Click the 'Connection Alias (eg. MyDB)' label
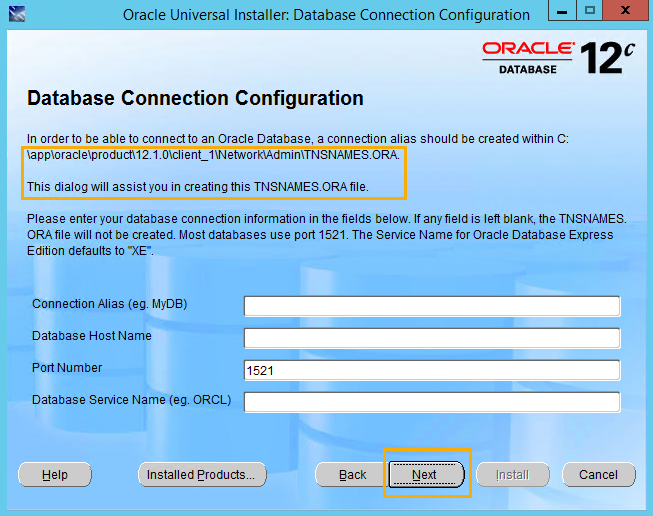This screenshot has width=653, height=516. [x=110, y=304]
